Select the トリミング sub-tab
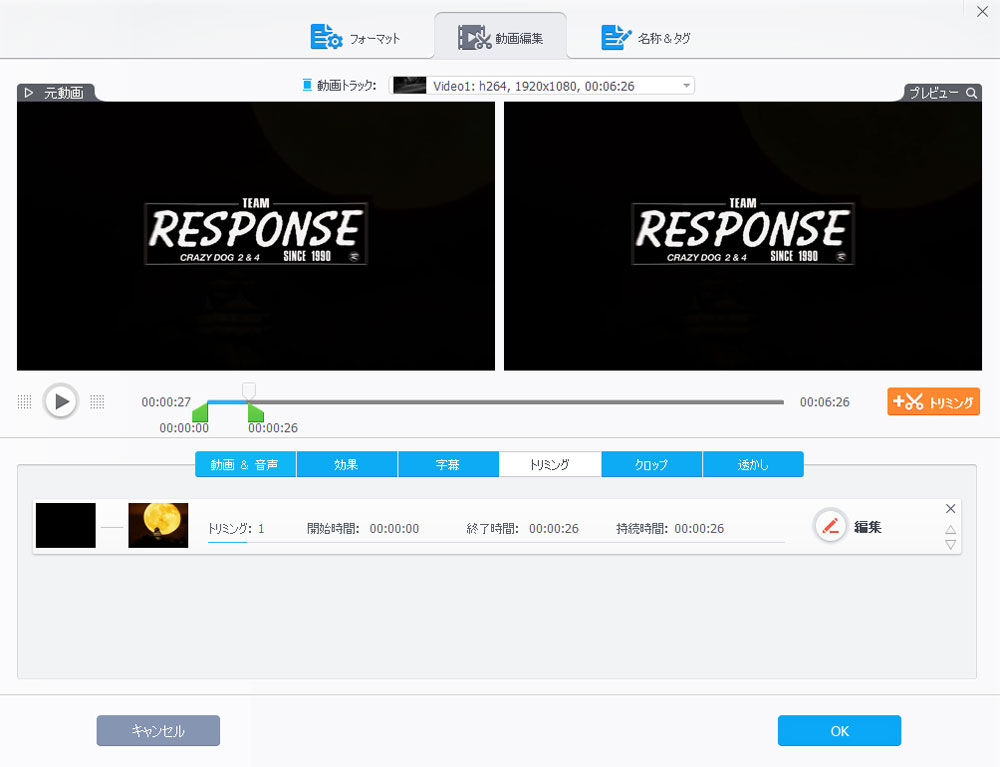Viewport: 1000px width, 767px height. (550, 464)
